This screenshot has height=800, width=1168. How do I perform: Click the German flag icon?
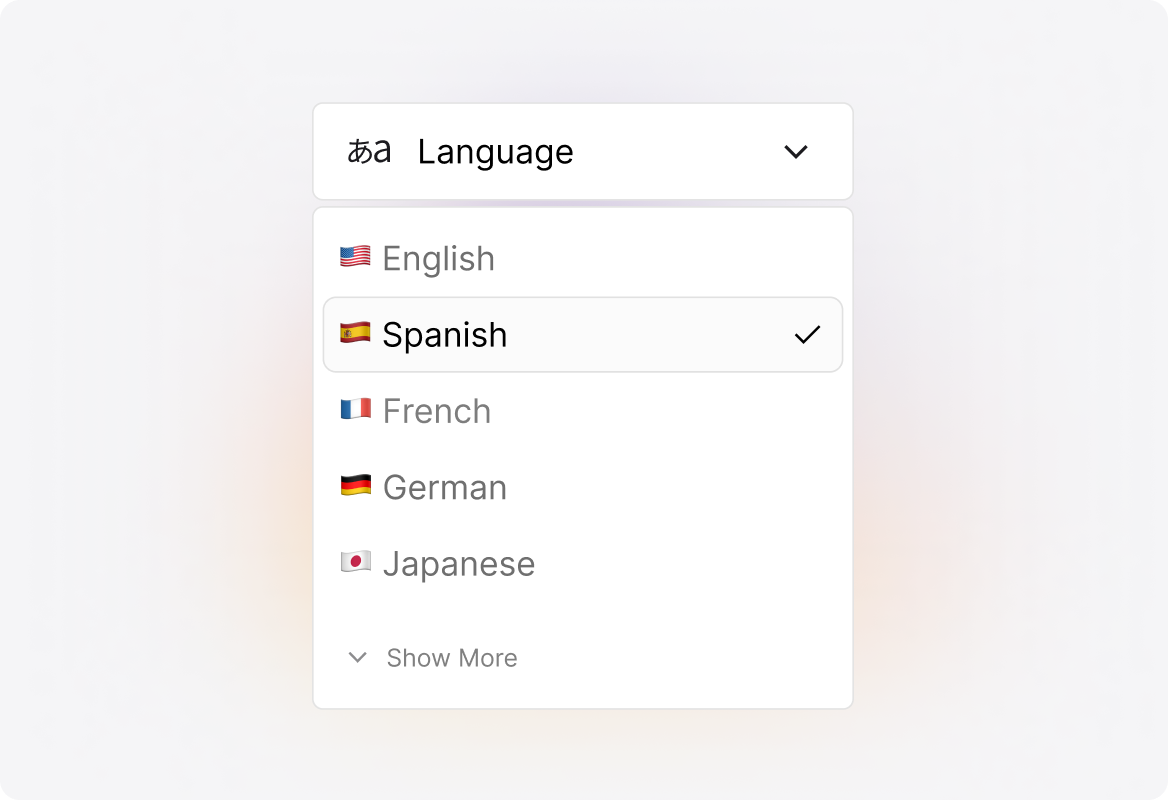(356, 487)
